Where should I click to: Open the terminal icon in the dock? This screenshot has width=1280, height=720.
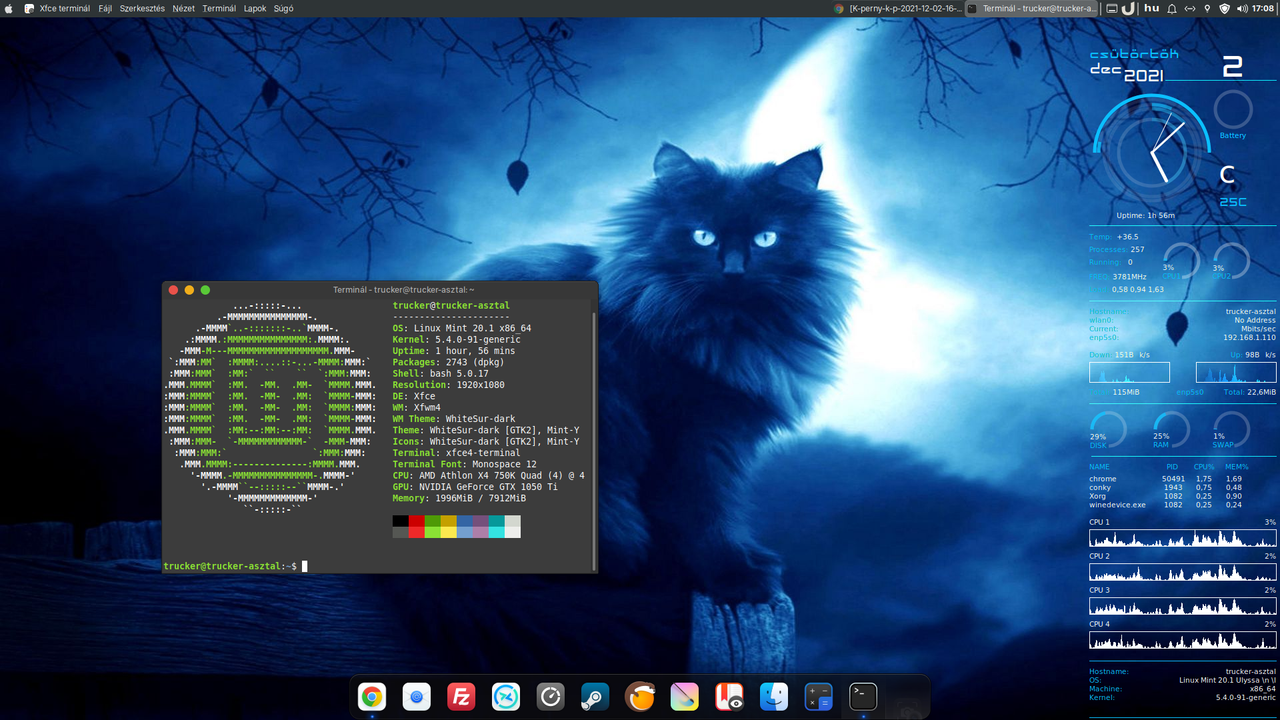862,697
